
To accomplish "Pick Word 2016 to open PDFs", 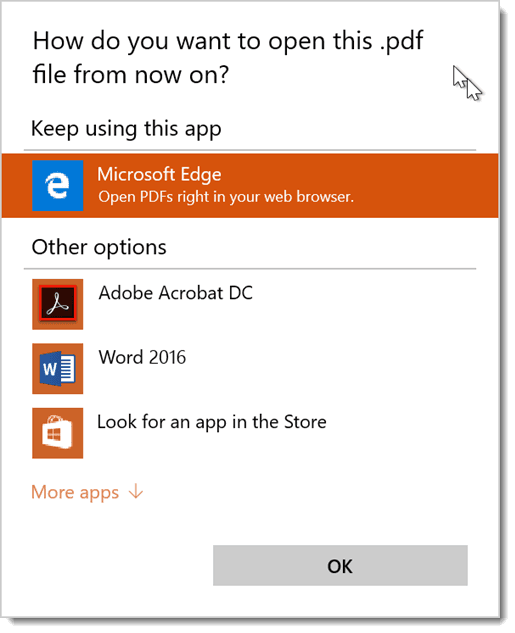I will tap(250, 369).
